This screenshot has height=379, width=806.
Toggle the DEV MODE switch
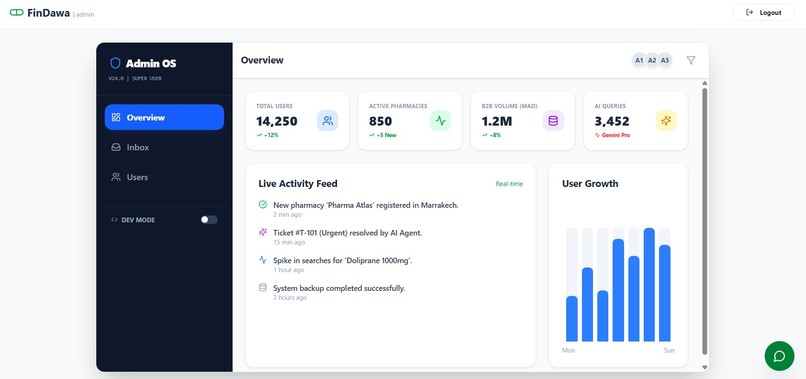[209, 220]
